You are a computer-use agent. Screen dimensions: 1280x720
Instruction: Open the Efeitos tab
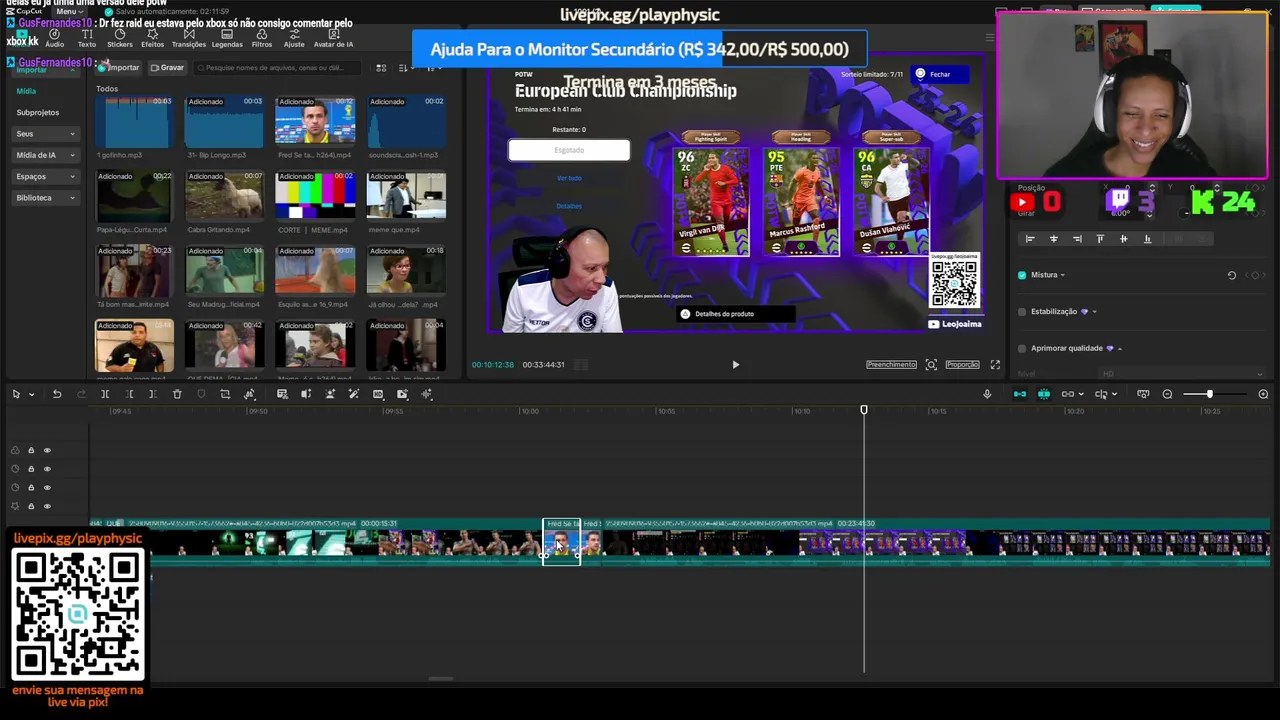click(152, 39)
